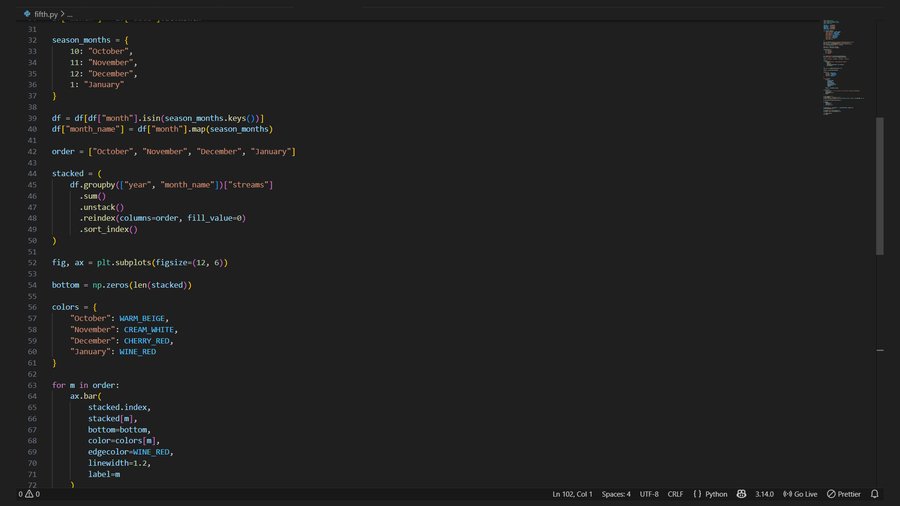Click the Python file icon in breadcrumb
The height and width of the screenshot is (506, 900).
[27, 15]
